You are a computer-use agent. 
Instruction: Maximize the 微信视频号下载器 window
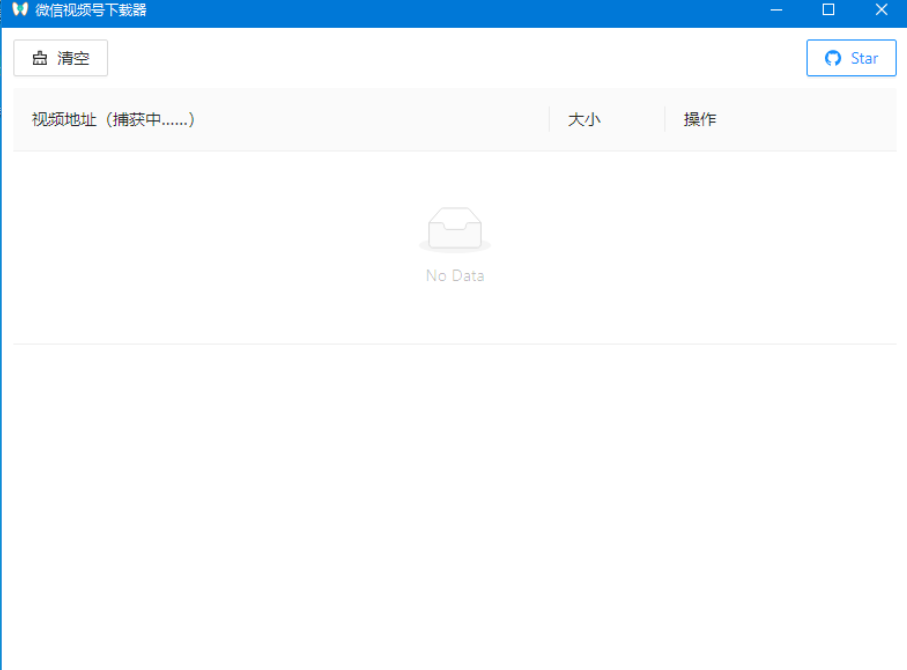point(828,10)
